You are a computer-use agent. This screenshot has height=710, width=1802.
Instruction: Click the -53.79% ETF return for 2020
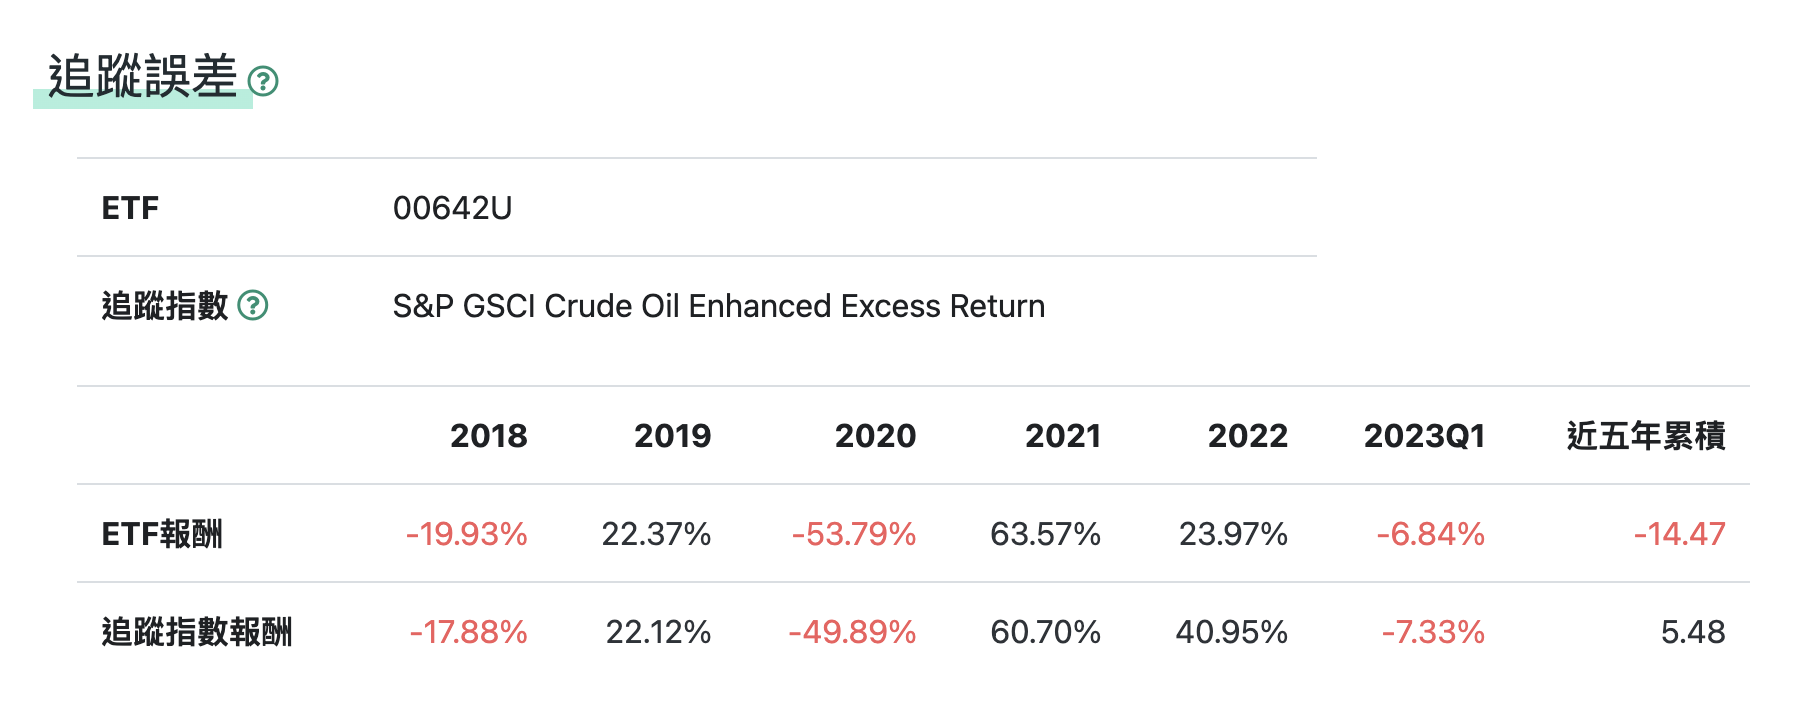tap(853, 534)
